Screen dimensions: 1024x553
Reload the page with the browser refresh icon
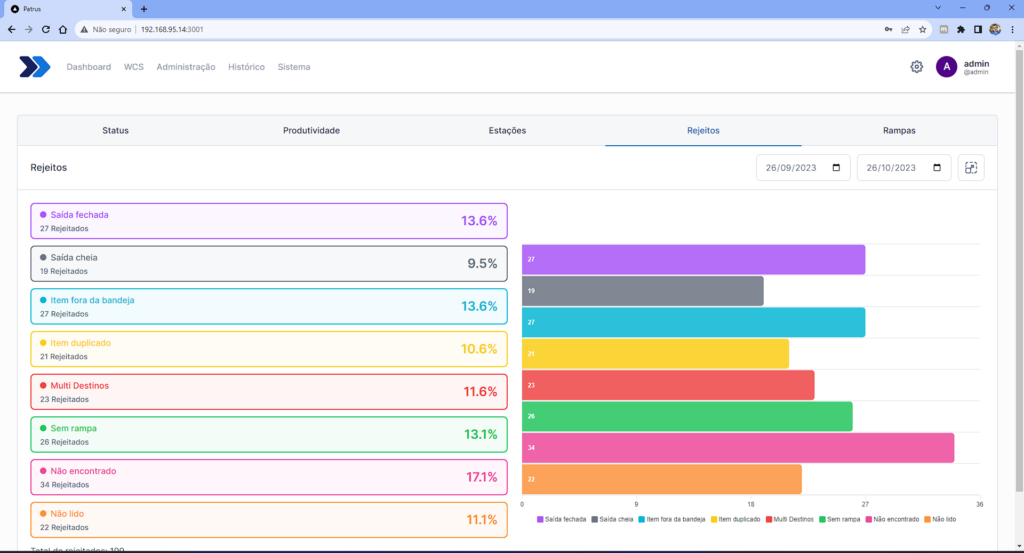[x=46, y=29]
